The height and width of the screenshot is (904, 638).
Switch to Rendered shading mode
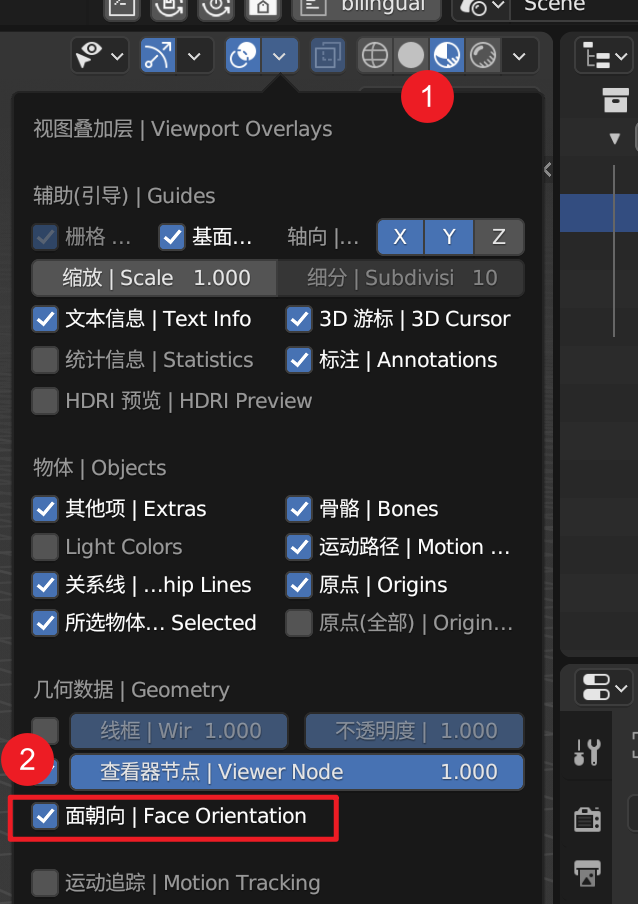click(483, 56)
